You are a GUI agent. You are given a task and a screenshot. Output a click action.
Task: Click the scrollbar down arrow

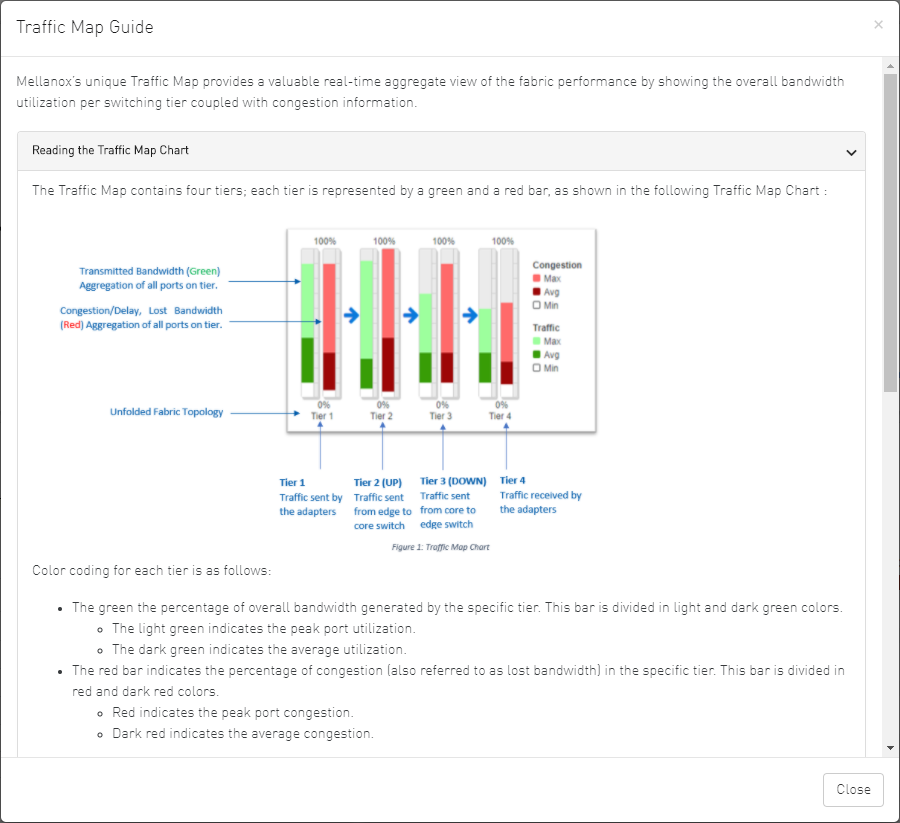[x=890, y=747]
